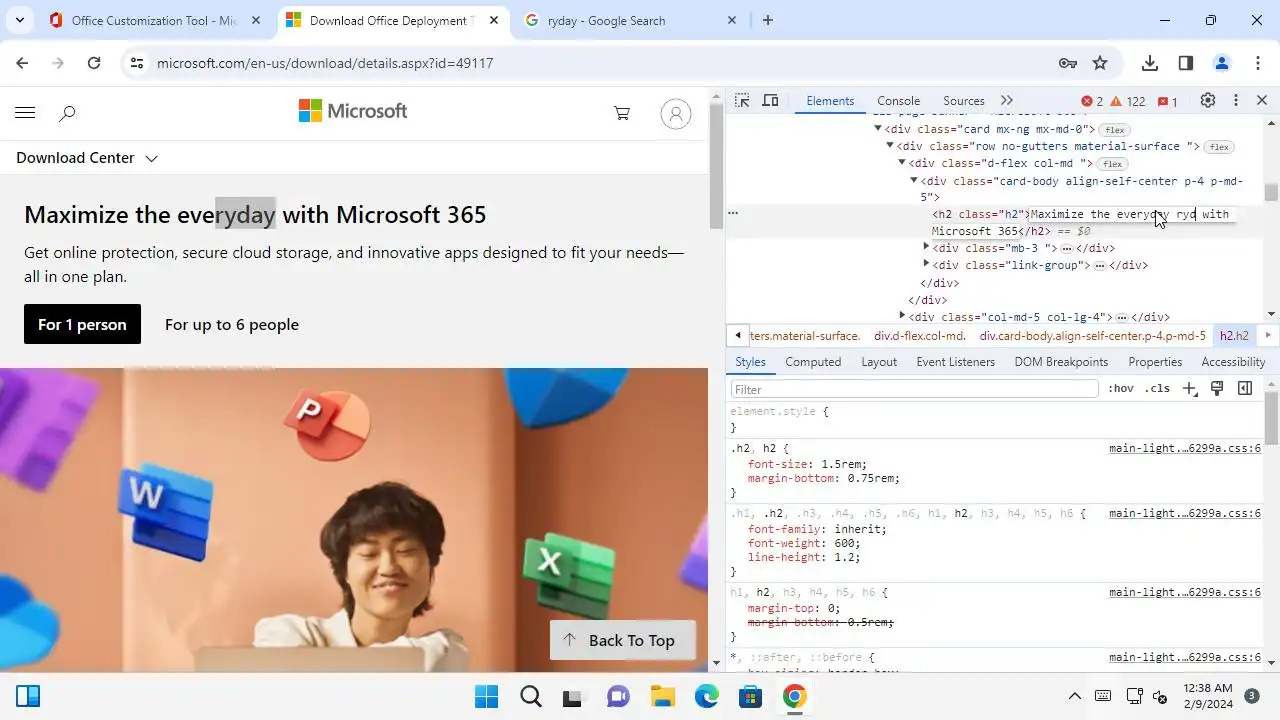Open the Microsoft hamburger menu
Image resolution: width=1280 pixels, height=720 pixels.
click(25, 113)
